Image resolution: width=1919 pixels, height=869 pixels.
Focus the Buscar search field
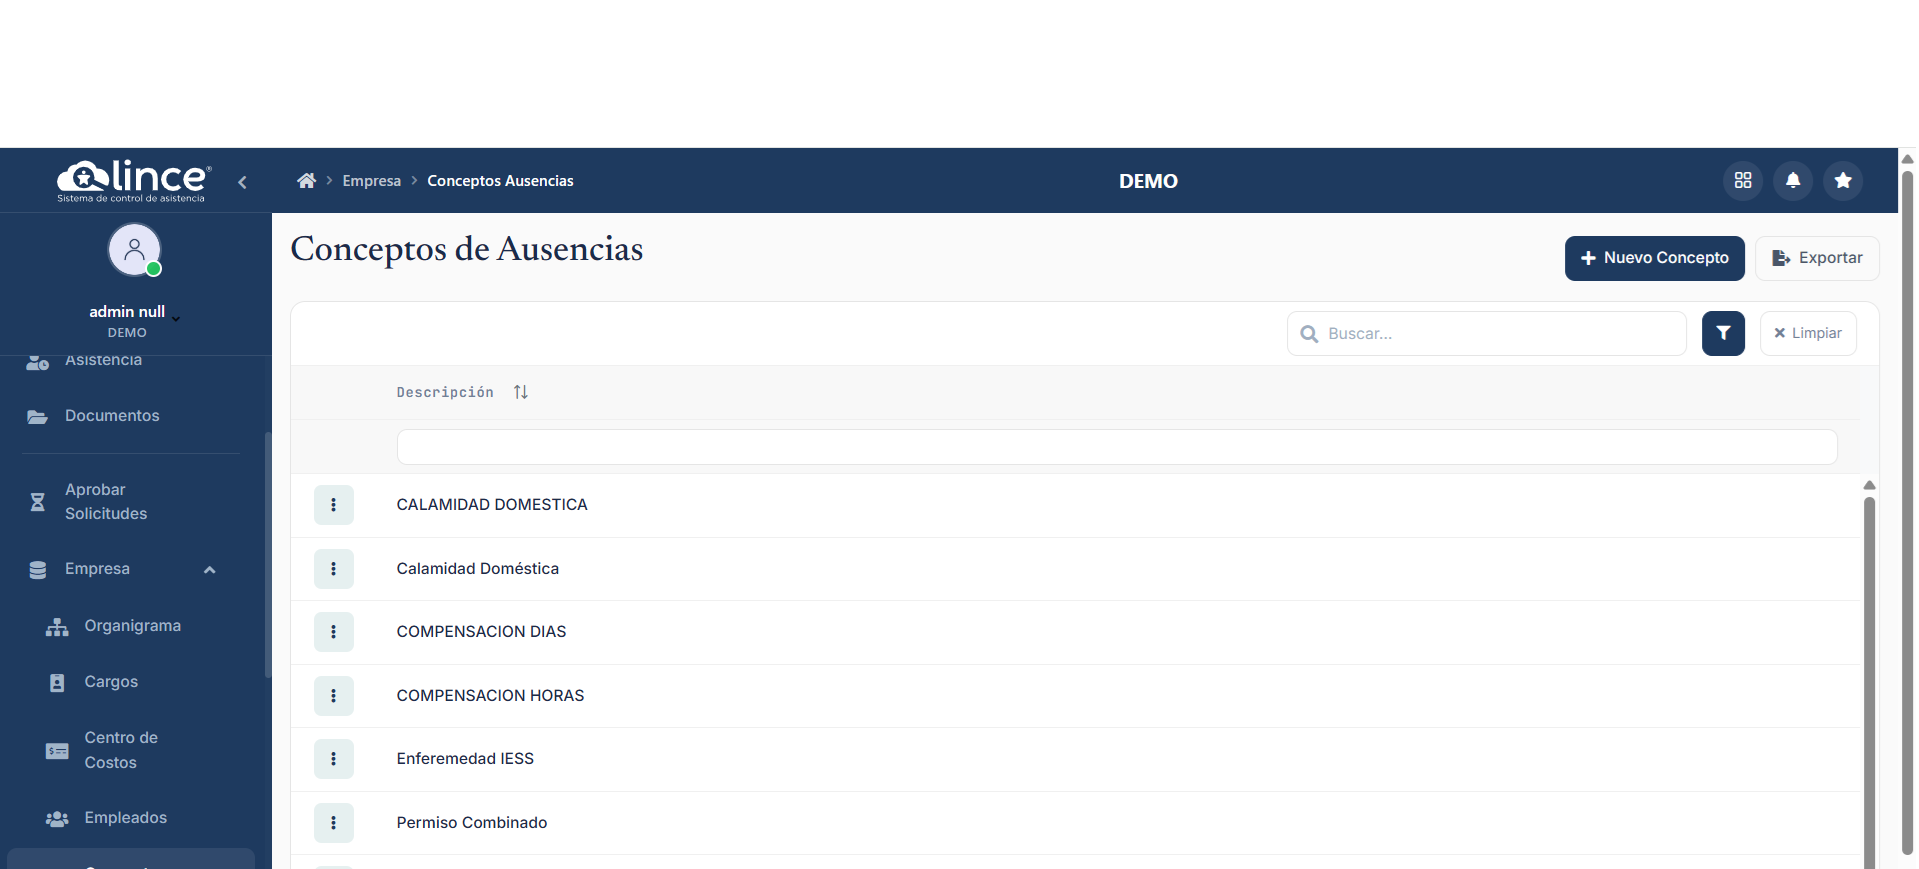(x=1486, y=333)
